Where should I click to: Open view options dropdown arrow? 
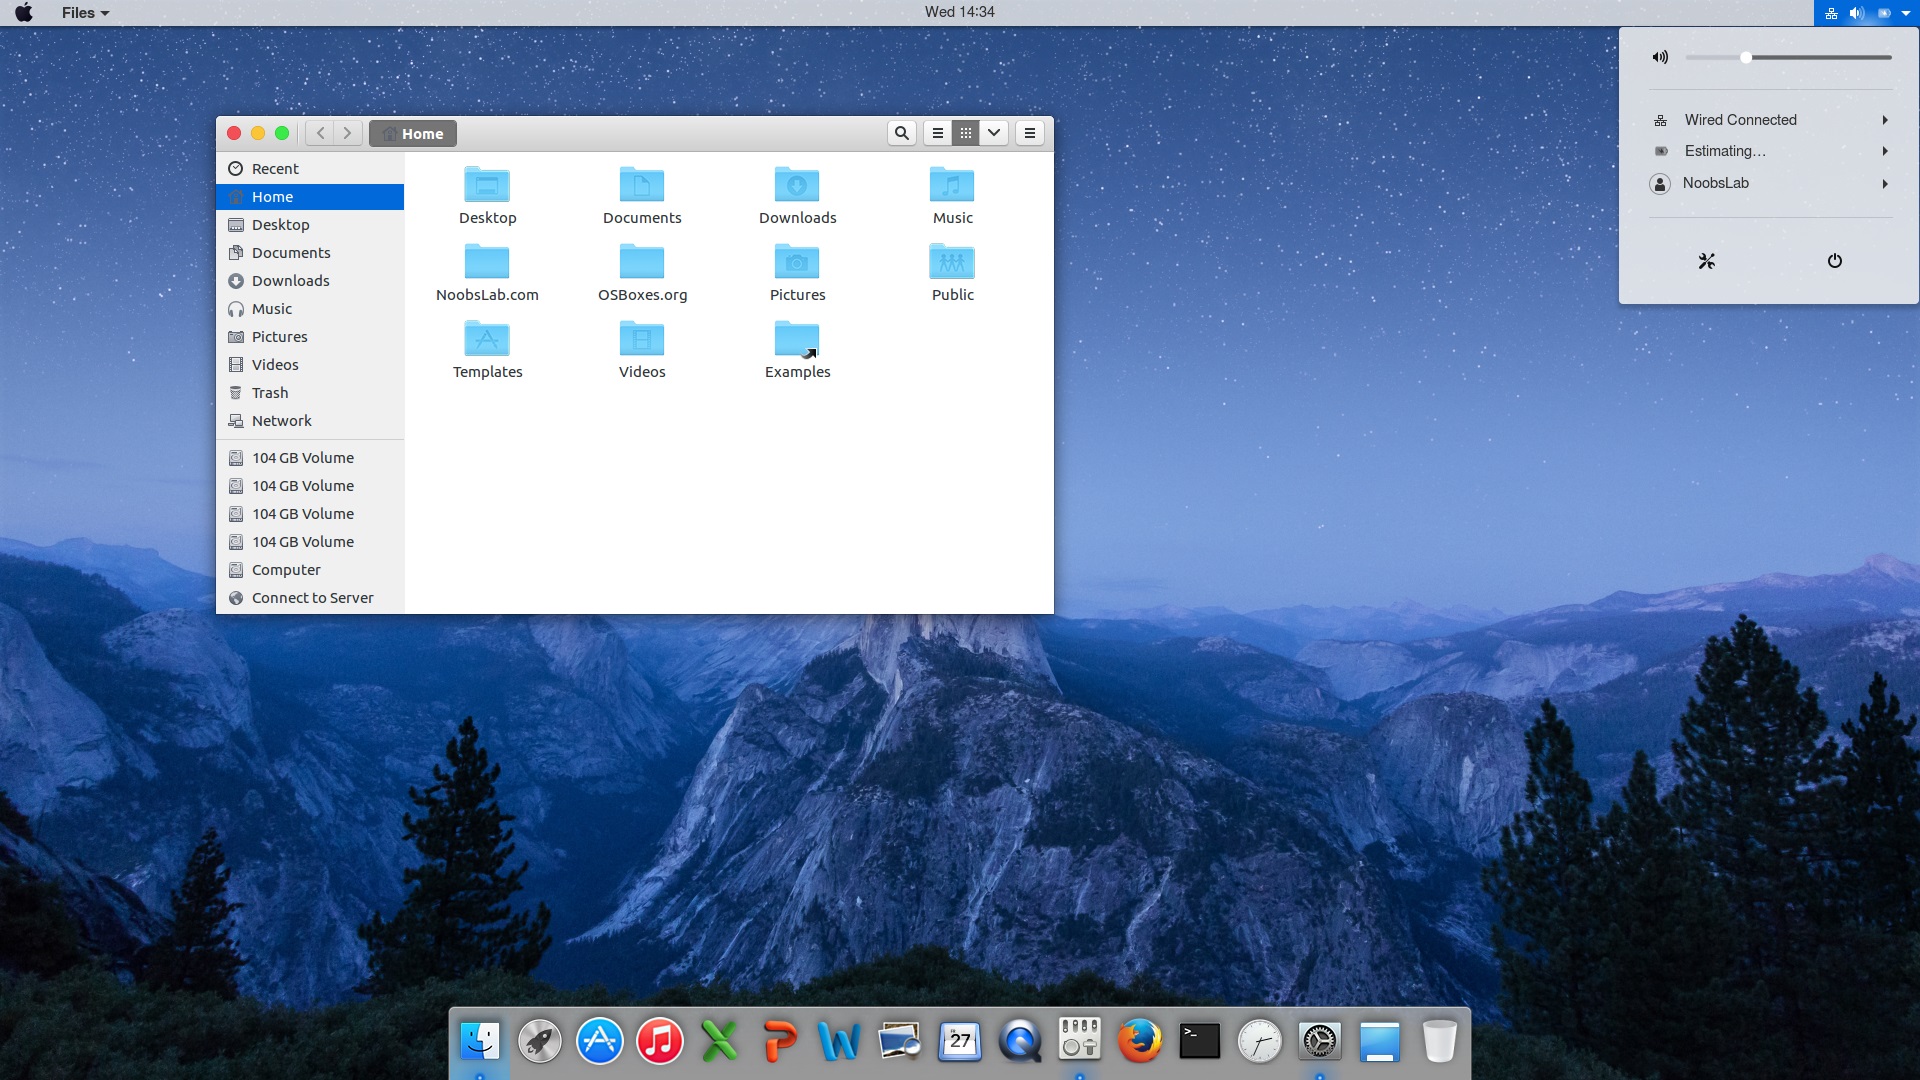pyautogui.click(x=994, y=133)
